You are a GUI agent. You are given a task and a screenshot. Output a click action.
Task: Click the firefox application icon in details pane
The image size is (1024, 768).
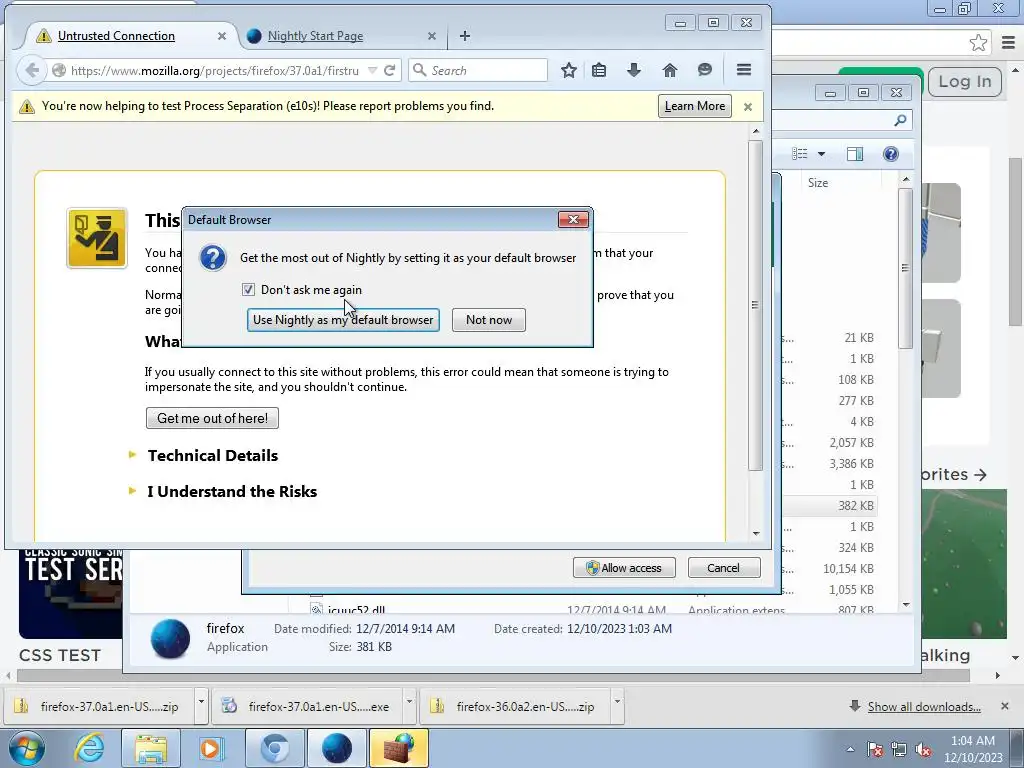pyautogui.click(x=170, y=638)
